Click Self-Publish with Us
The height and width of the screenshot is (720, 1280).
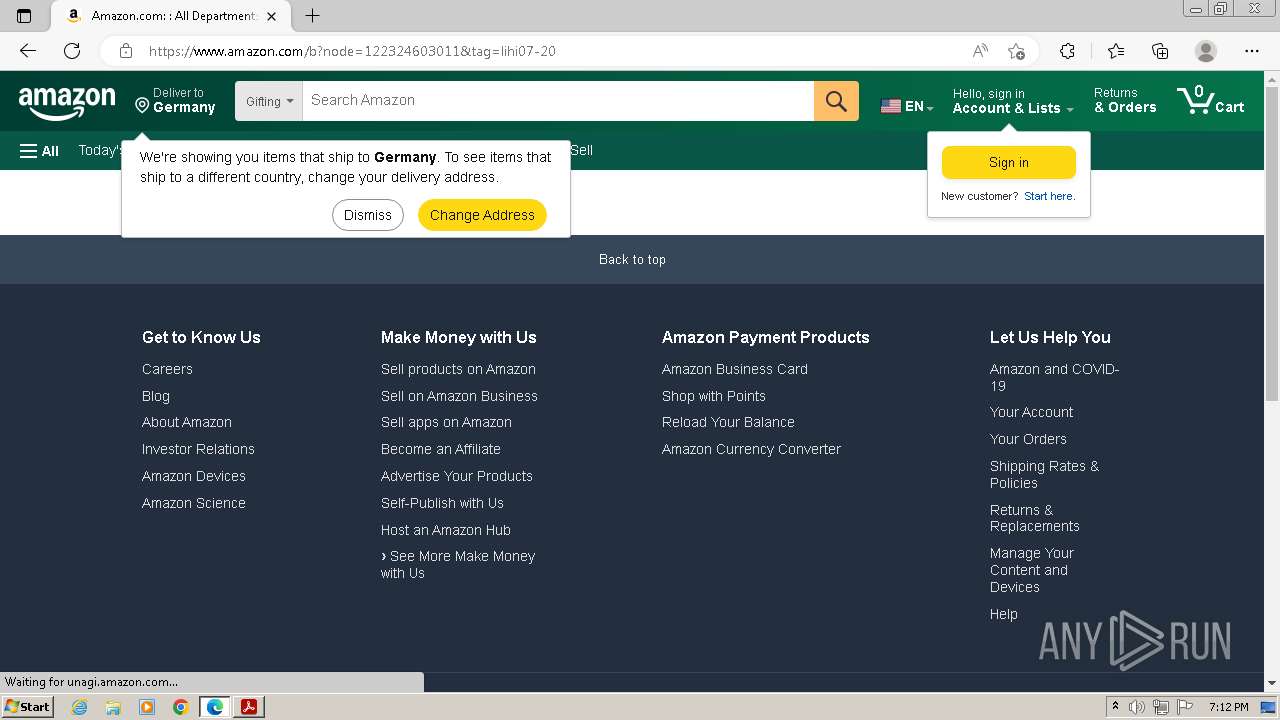(x=442, y=503)
